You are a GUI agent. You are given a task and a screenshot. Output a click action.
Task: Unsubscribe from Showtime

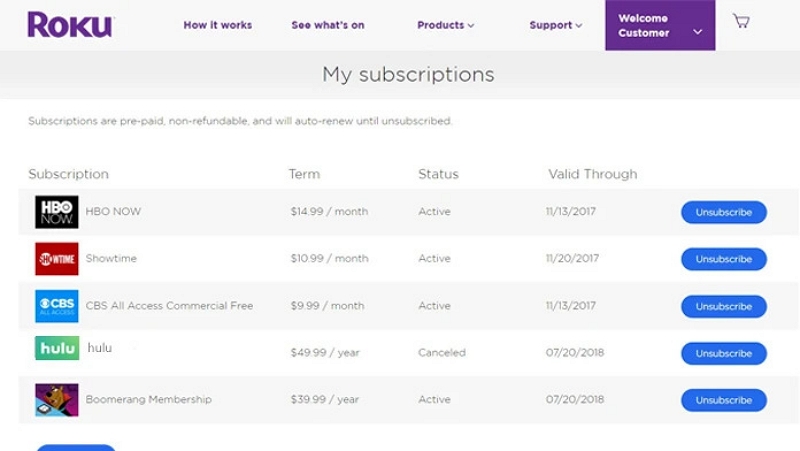pyautogui.click(x=723, y=259)
